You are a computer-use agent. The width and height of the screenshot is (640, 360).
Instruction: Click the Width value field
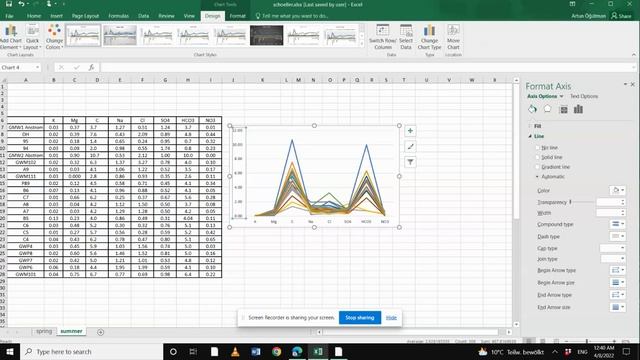pos(608,213)
